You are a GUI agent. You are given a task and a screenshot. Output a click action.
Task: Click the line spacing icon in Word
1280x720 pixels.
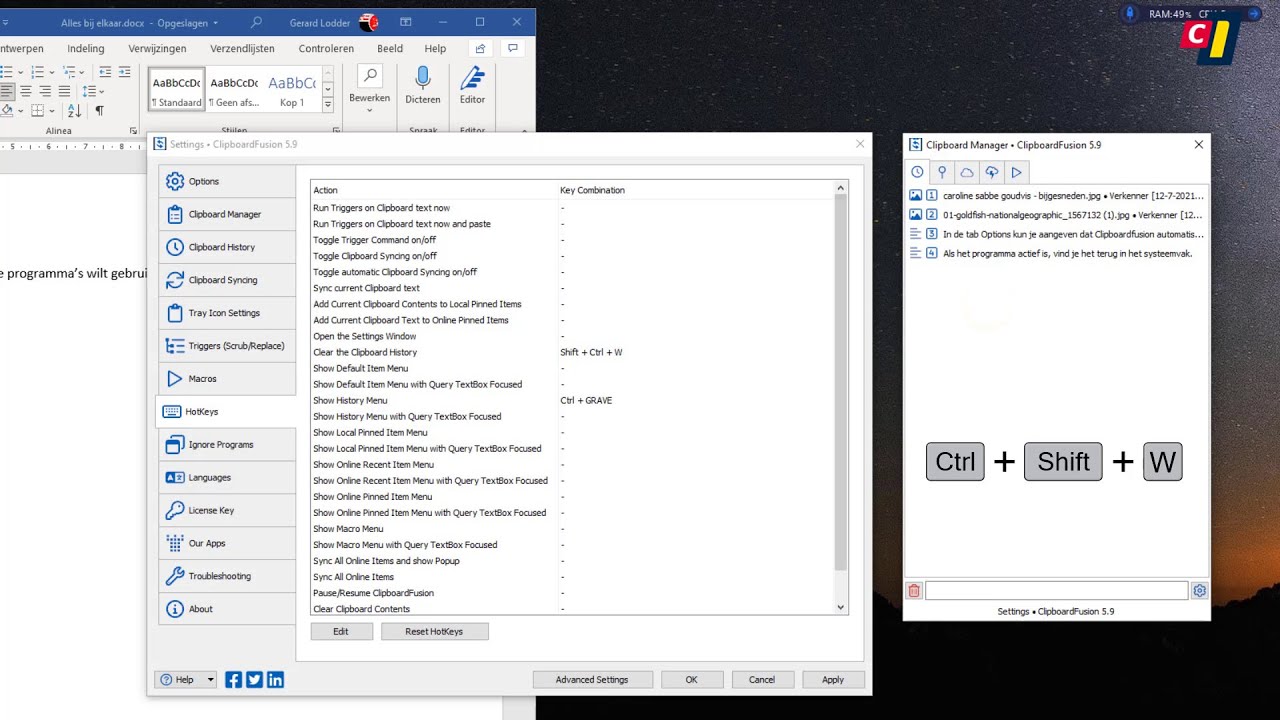[x=88, y=91]
